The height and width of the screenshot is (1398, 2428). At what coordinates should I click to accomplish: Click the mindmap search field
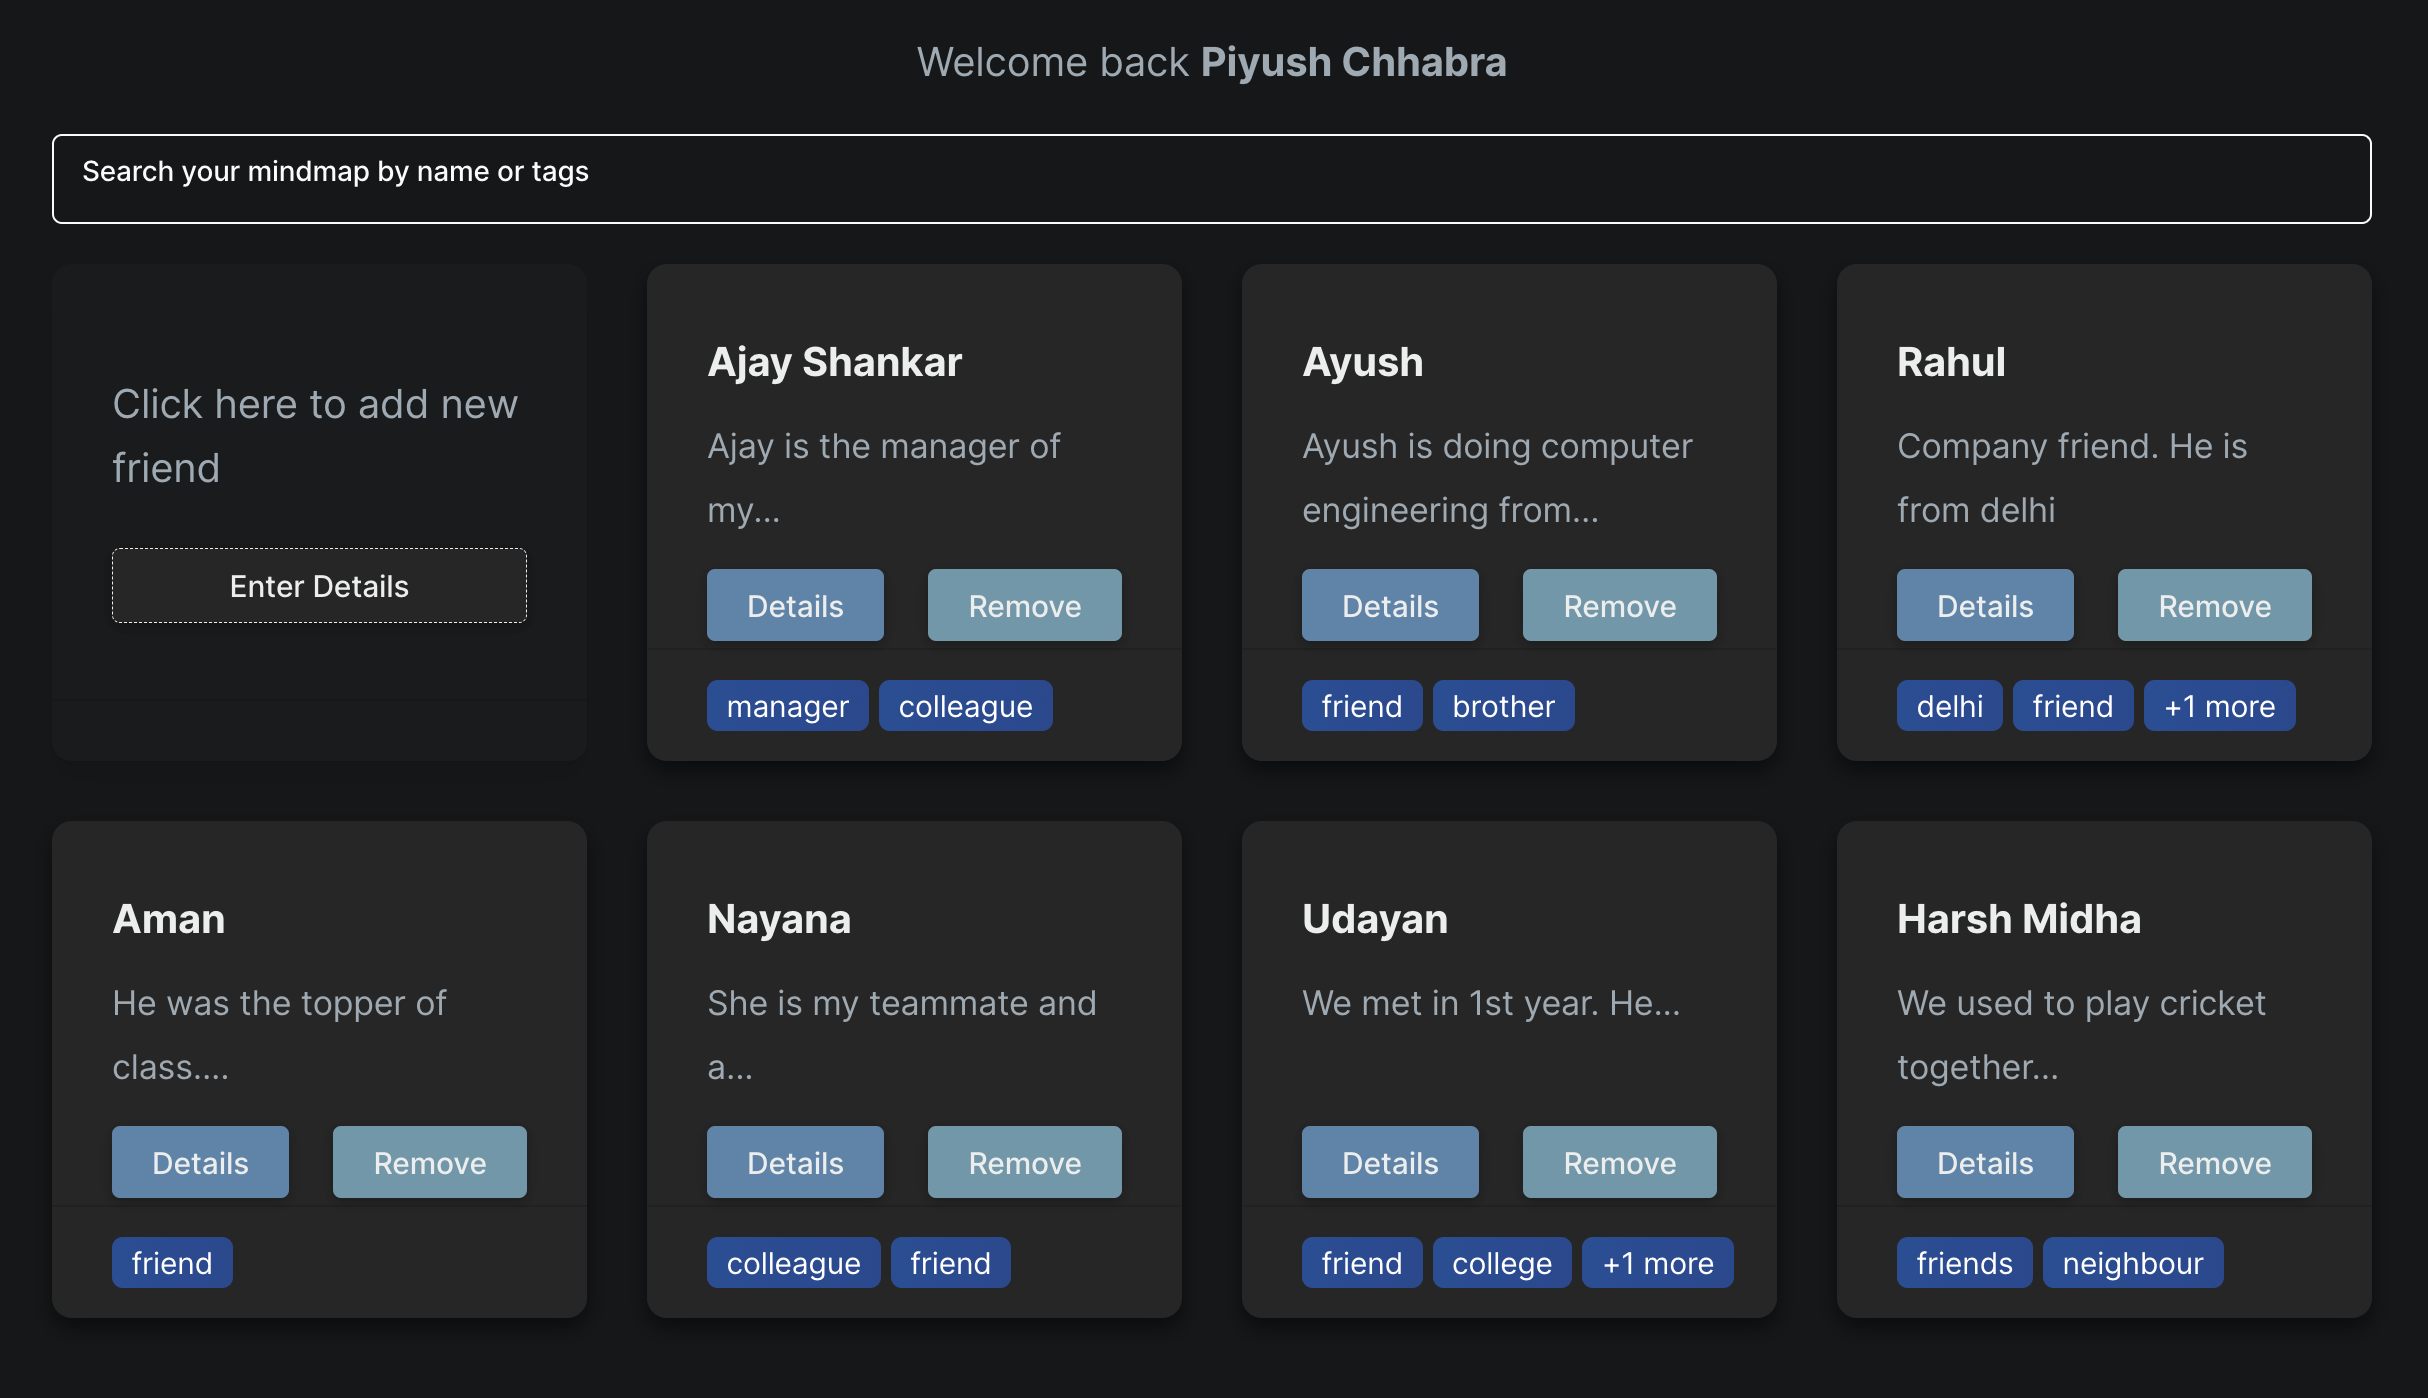tap(1211, 178)
